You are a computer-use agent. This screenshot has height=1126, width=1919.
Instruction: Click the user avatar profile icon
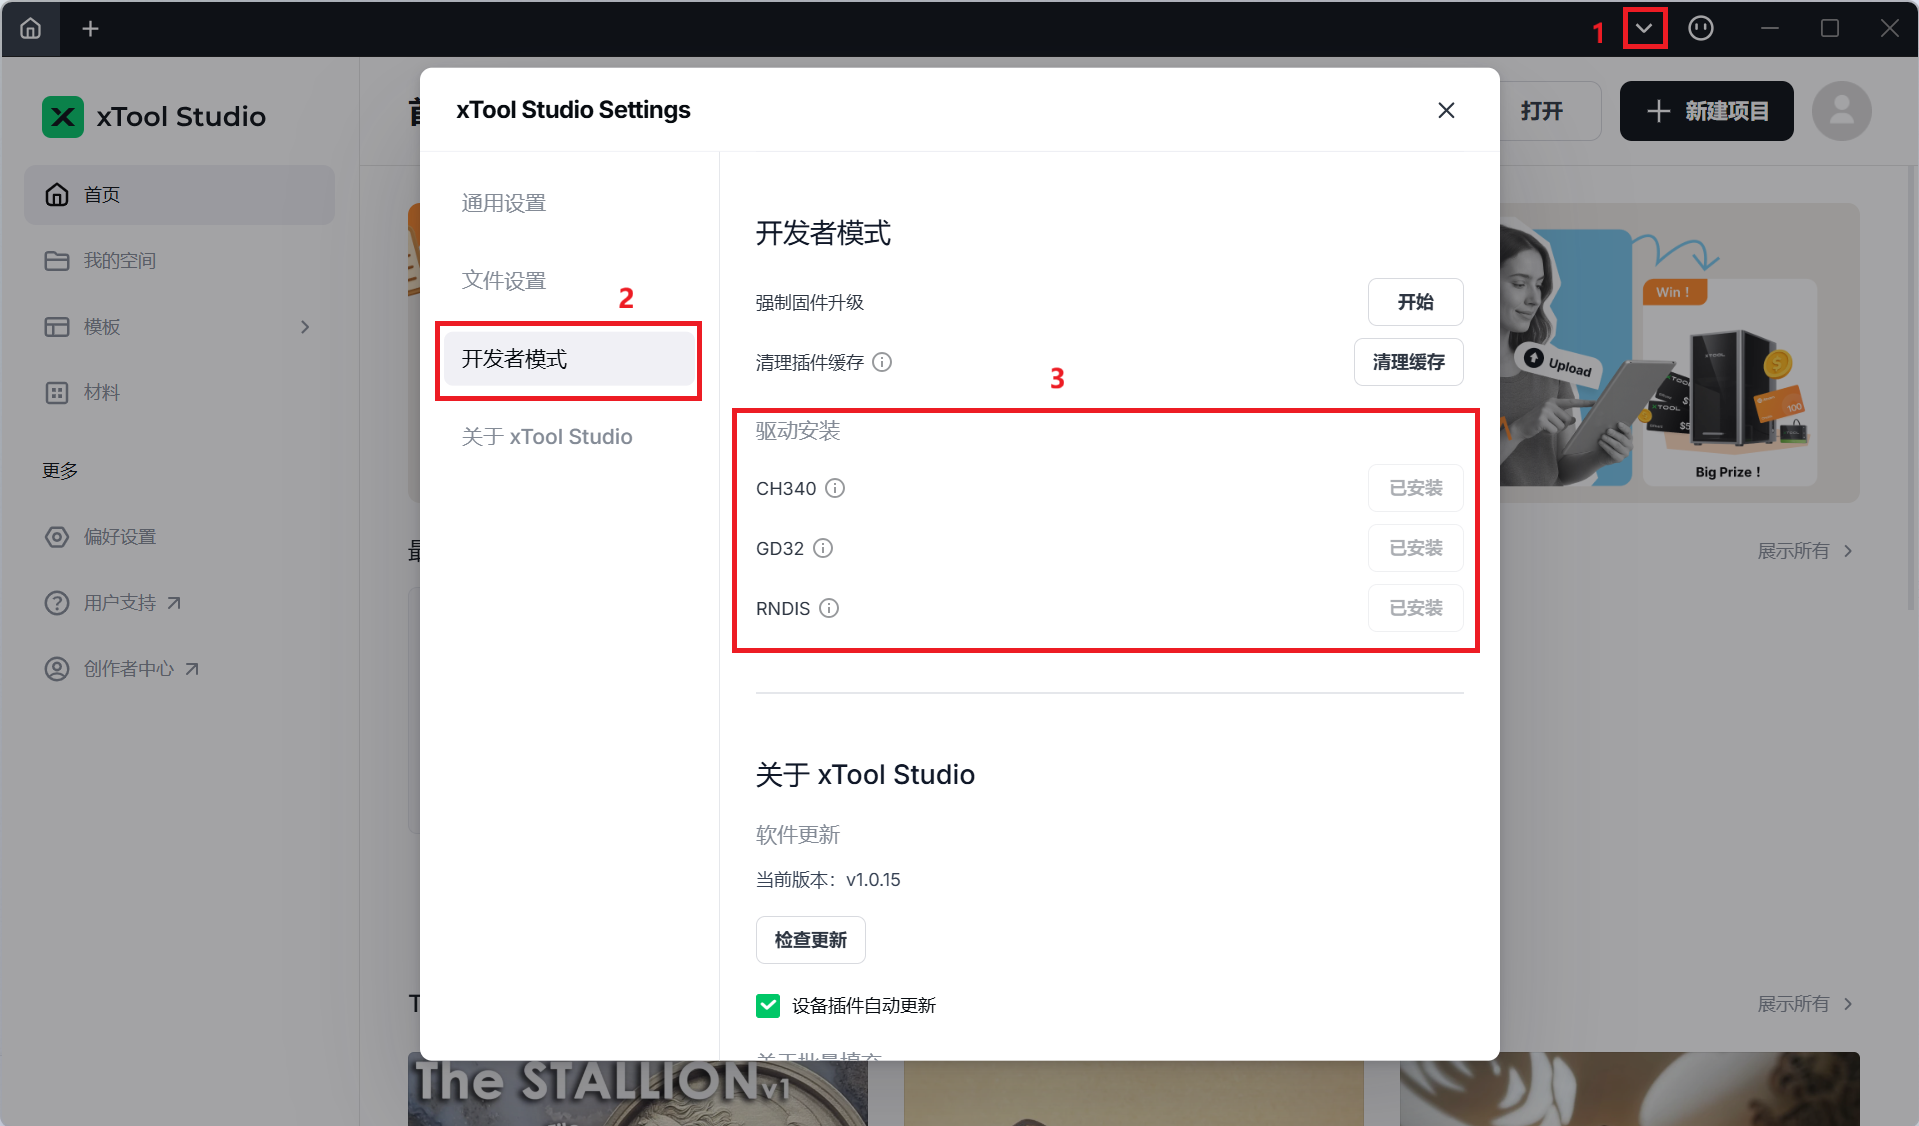click(1841, 111)
